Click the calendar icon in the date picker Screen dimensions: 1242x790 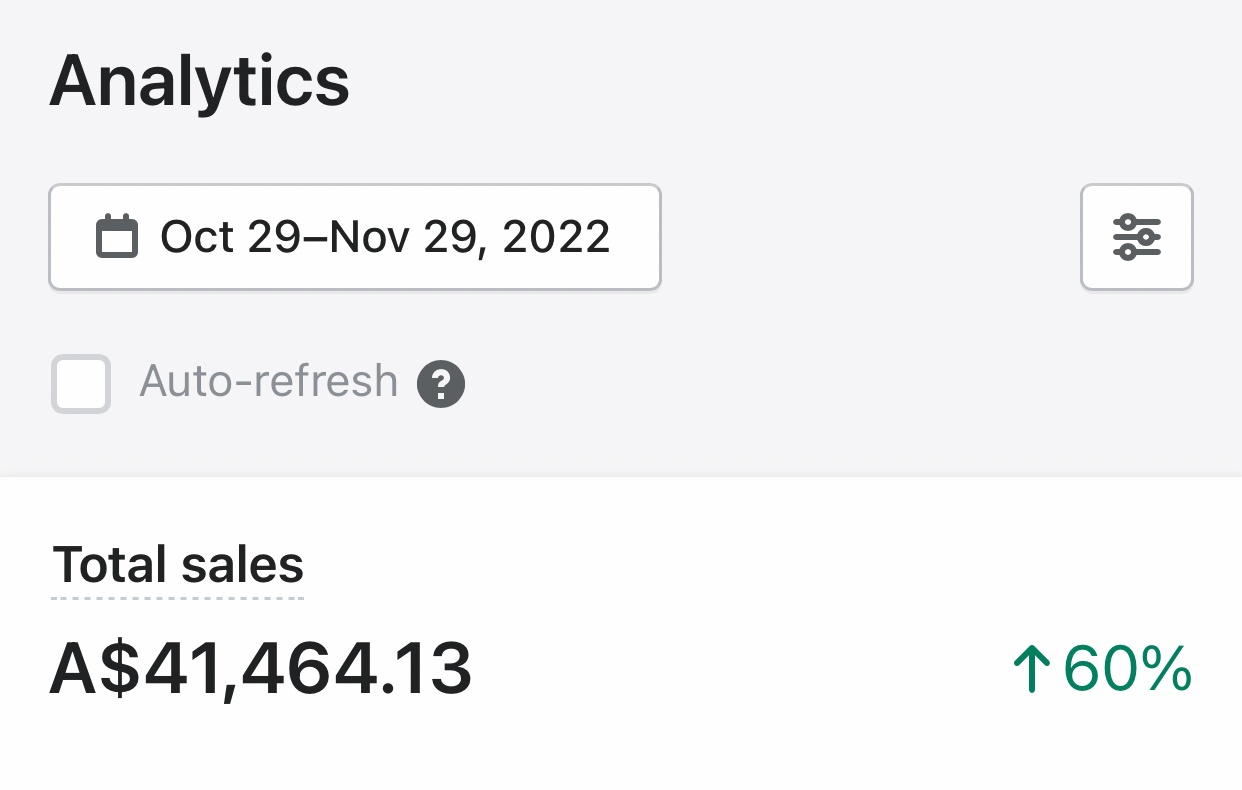tap(116, 237)
